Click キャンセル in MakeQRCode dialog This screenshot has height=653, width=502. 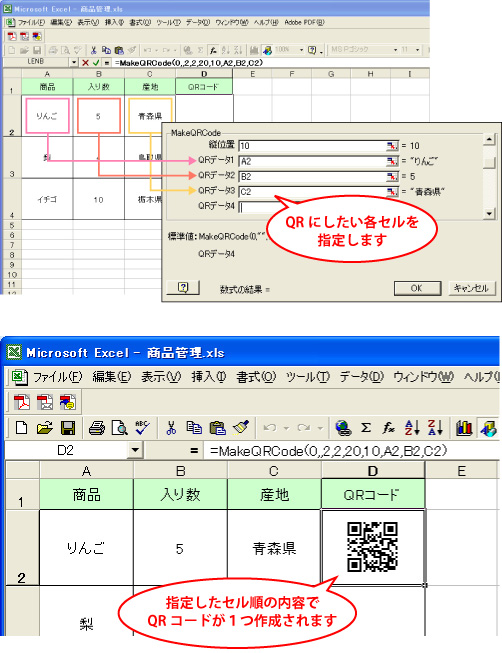[x=472, y=288]
